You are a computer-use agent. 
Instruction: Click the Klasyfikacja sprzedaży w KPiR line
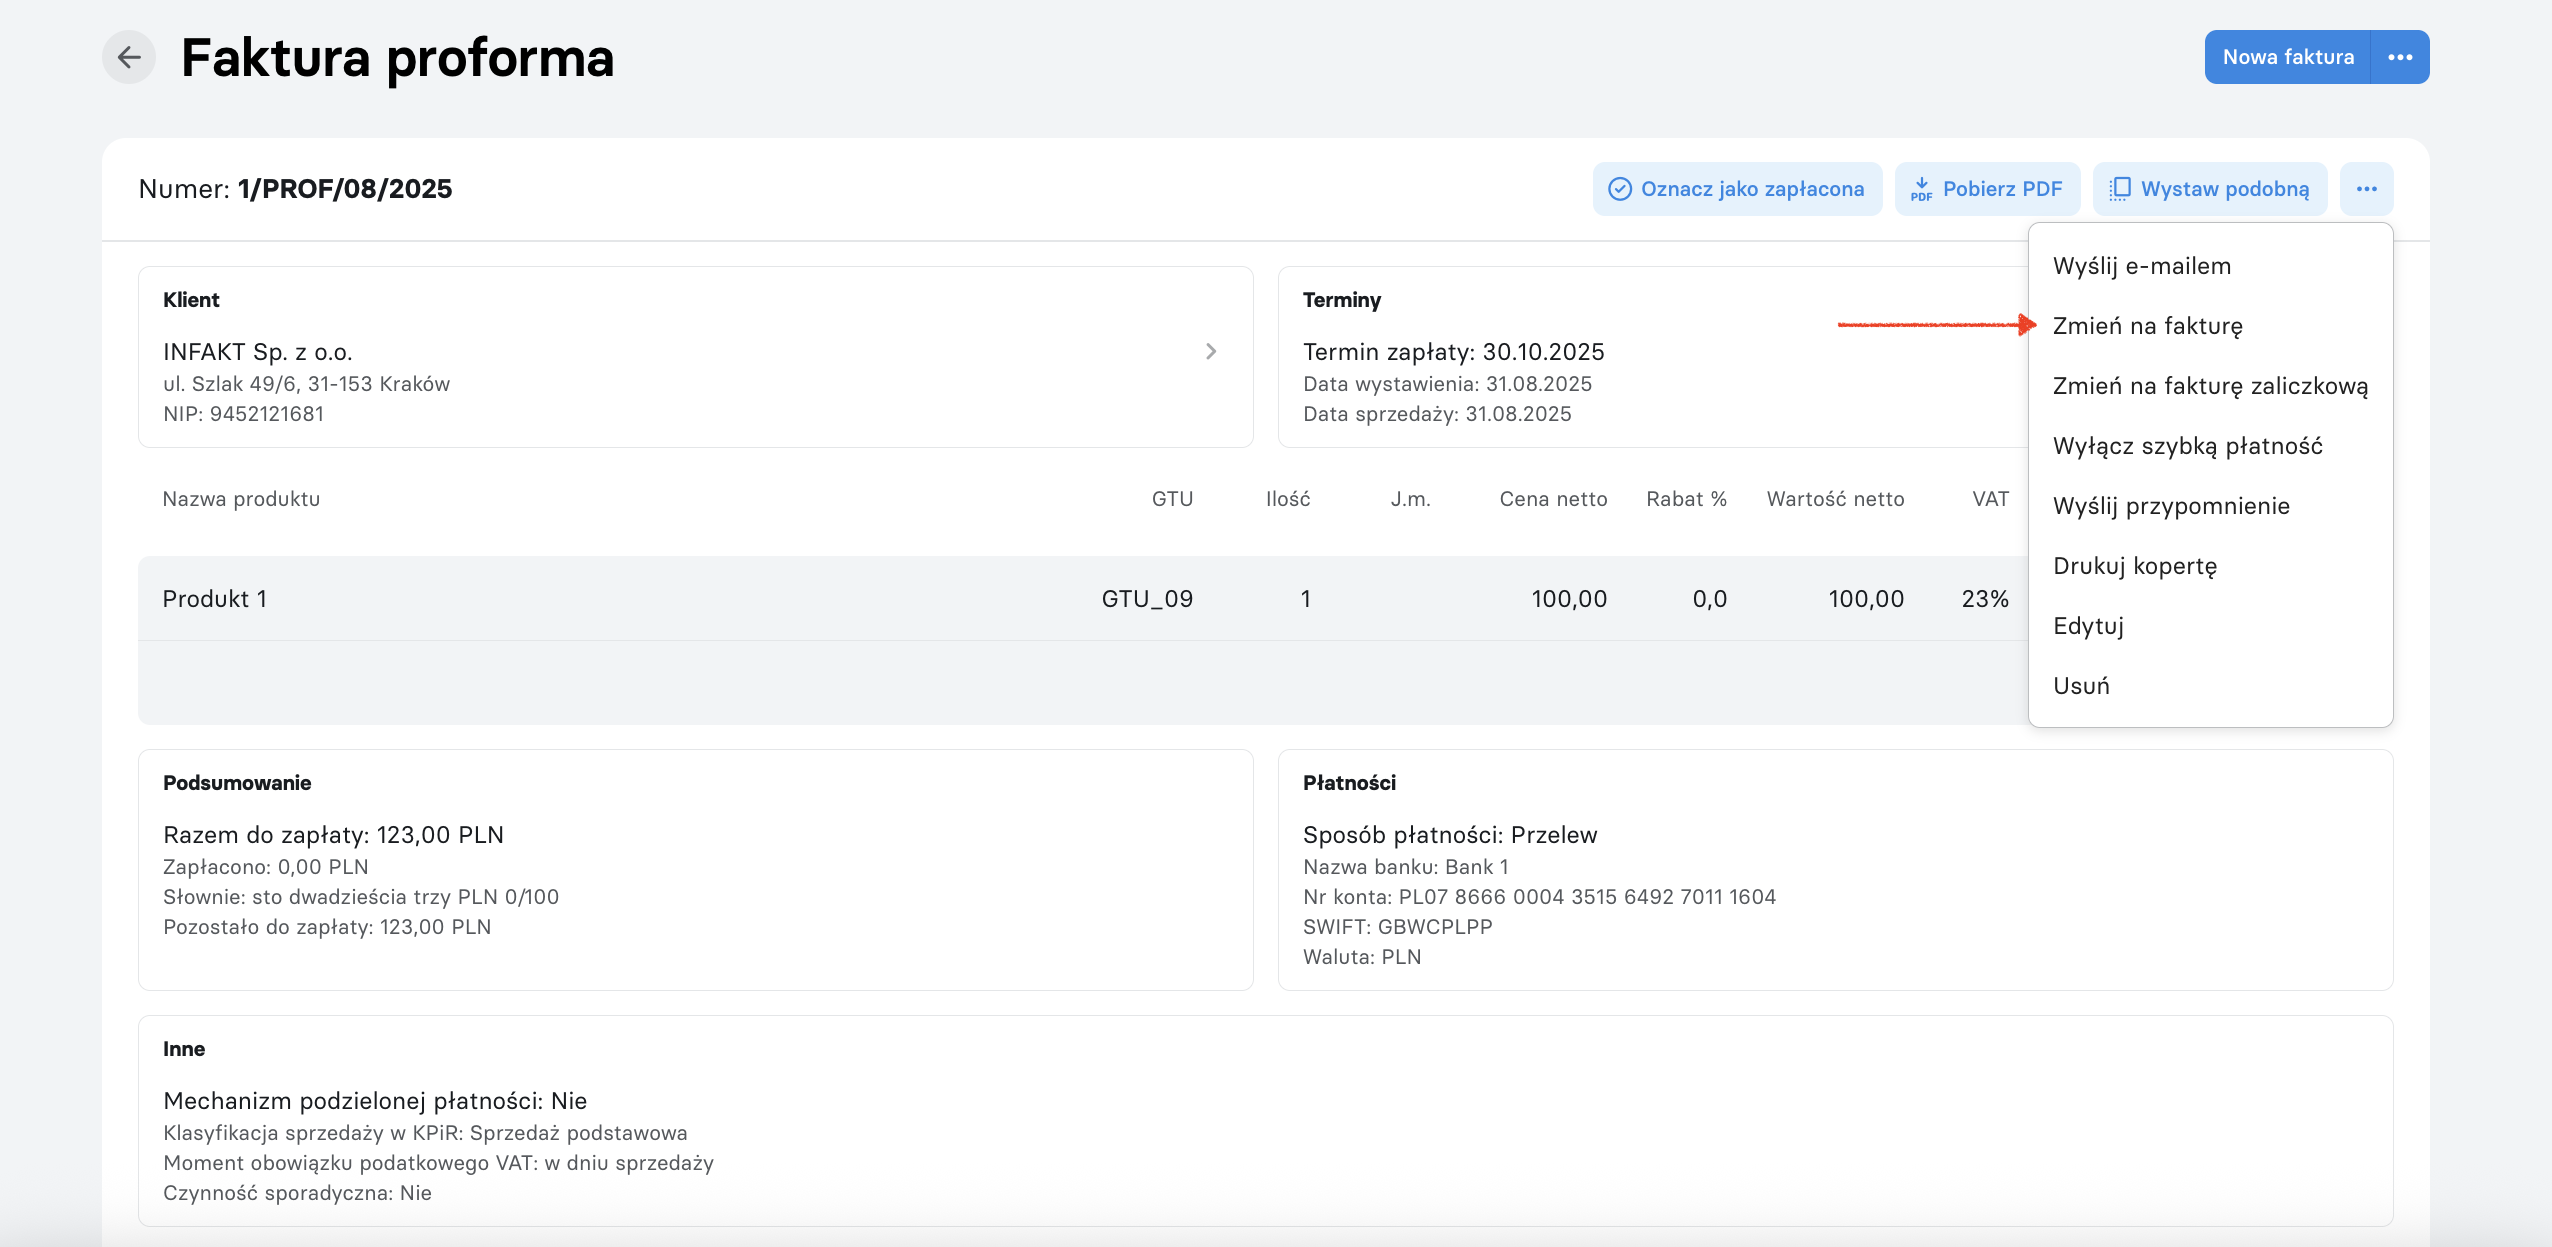(x=425, y=1133)
